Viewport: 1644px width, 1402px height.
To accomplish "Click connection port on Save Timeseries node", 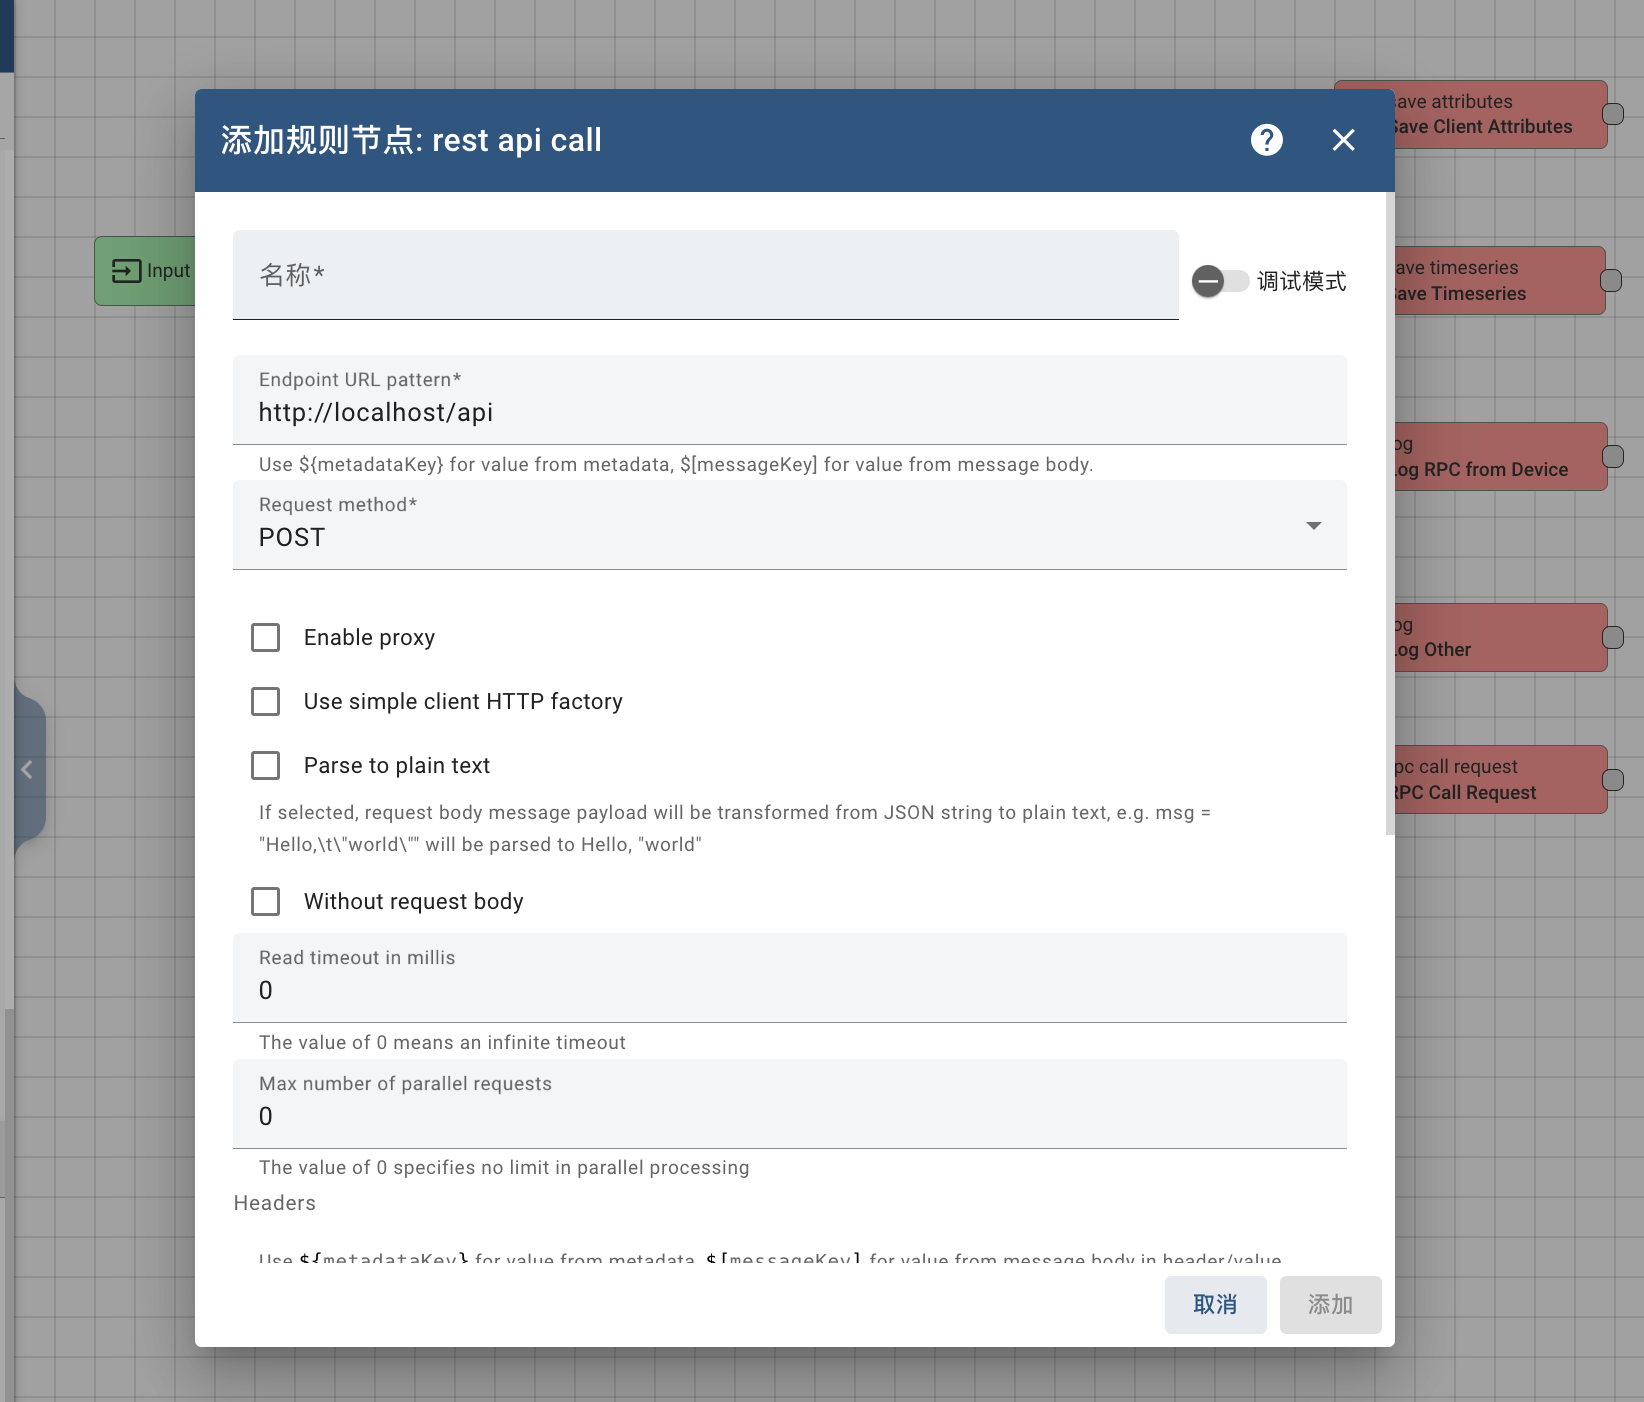I will click(1610, 280).
